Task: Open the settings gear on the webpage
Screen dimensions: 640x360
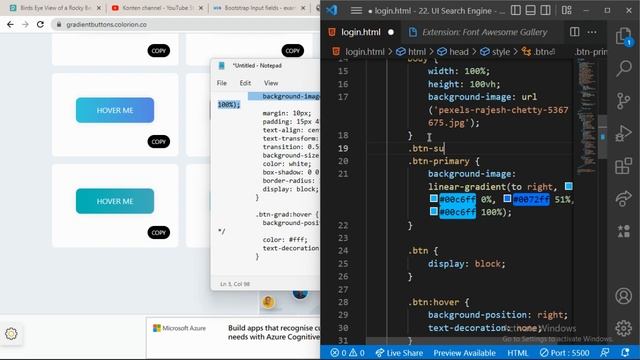Action: (x=11, y=333)
